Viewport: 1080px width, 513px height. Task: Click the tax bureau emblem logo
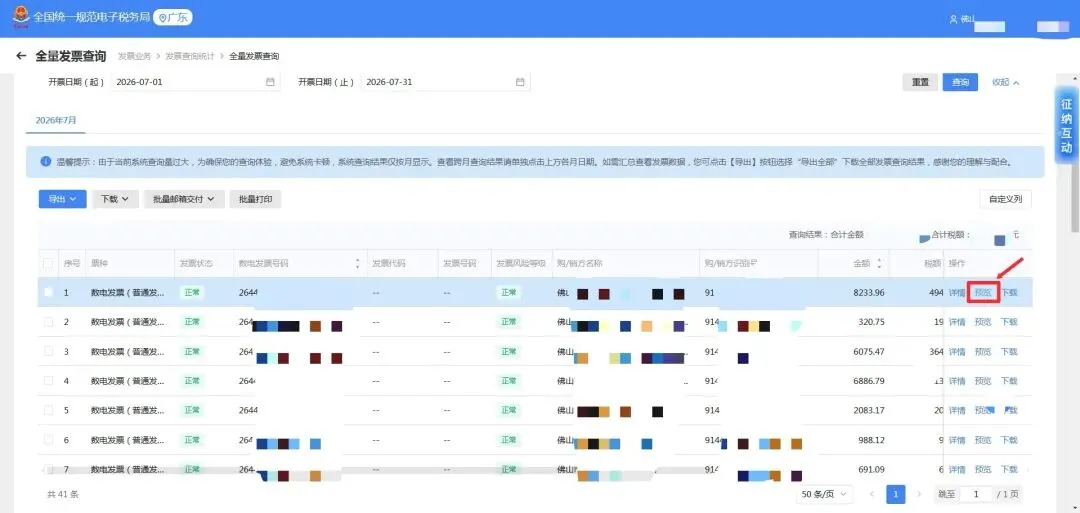pos(21,17)
